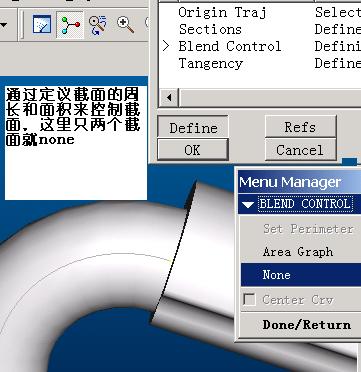Choose None in the Blend Control menu

[301, 275]
